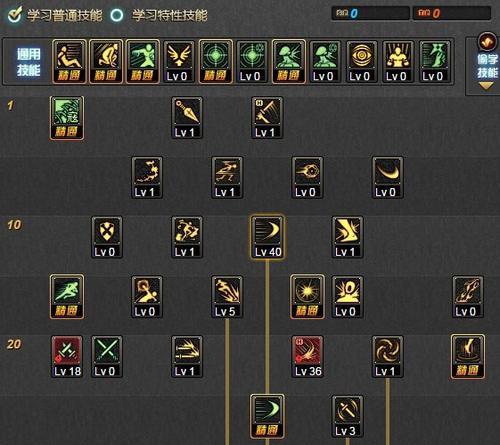Select the Lv 40 crescent slash skill

[268, 237]
